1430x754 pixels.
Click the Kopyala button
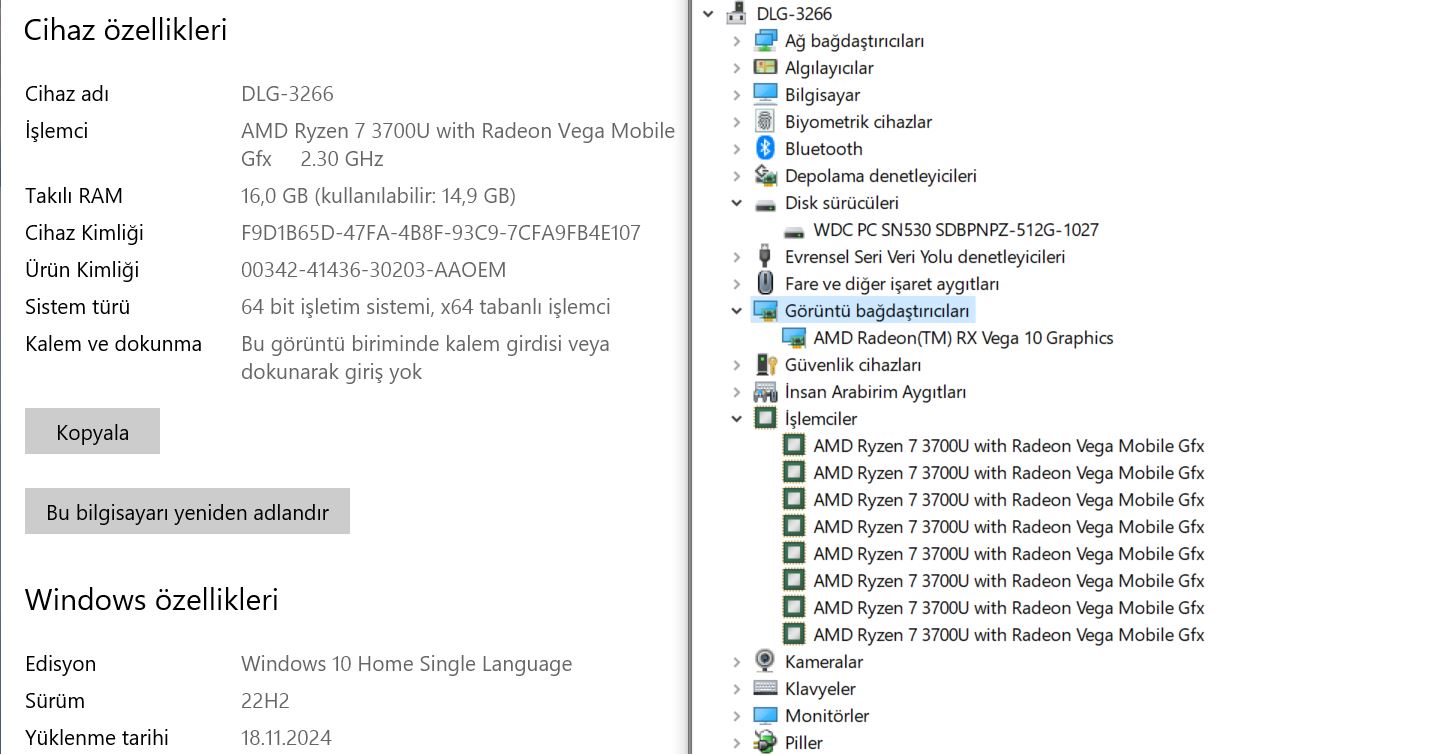[x=92, y=431]
